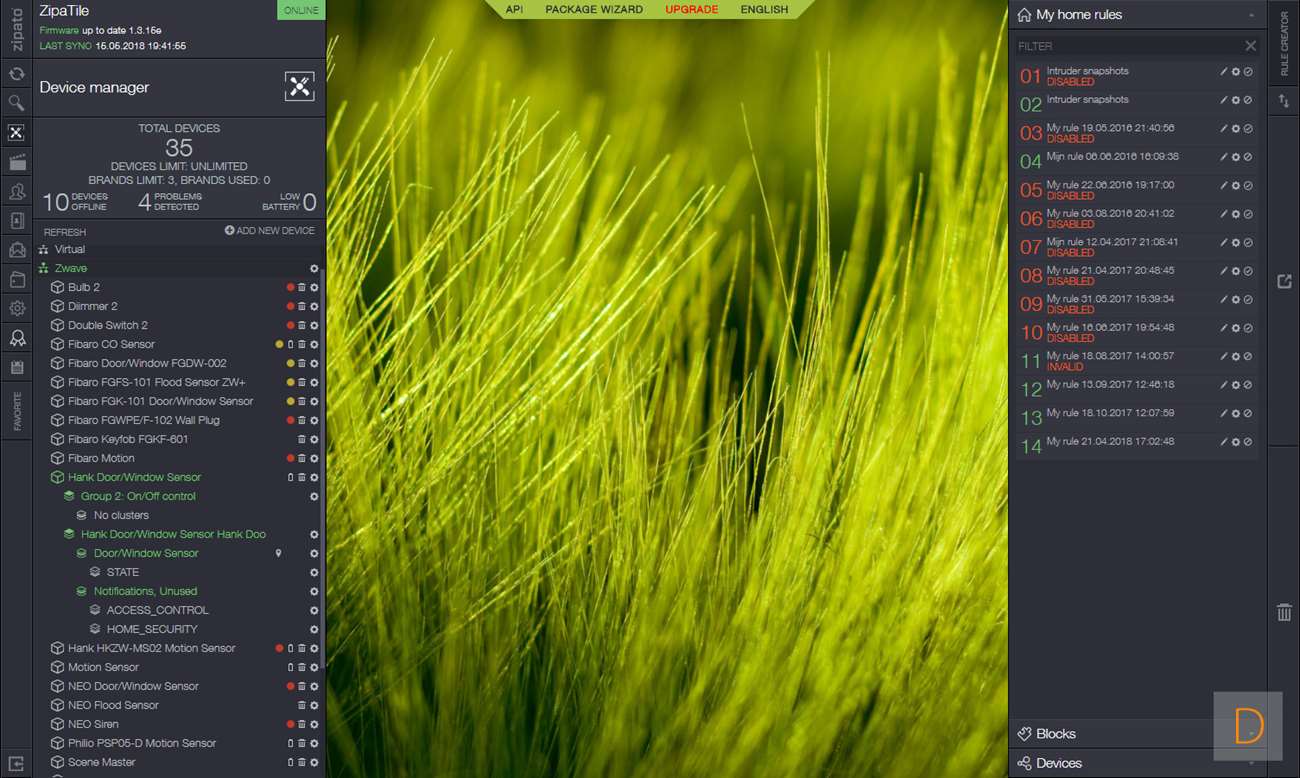Toggle the enable circle on rule 13
Viewport: 1300px width, 778px height.
point(1248,413)
